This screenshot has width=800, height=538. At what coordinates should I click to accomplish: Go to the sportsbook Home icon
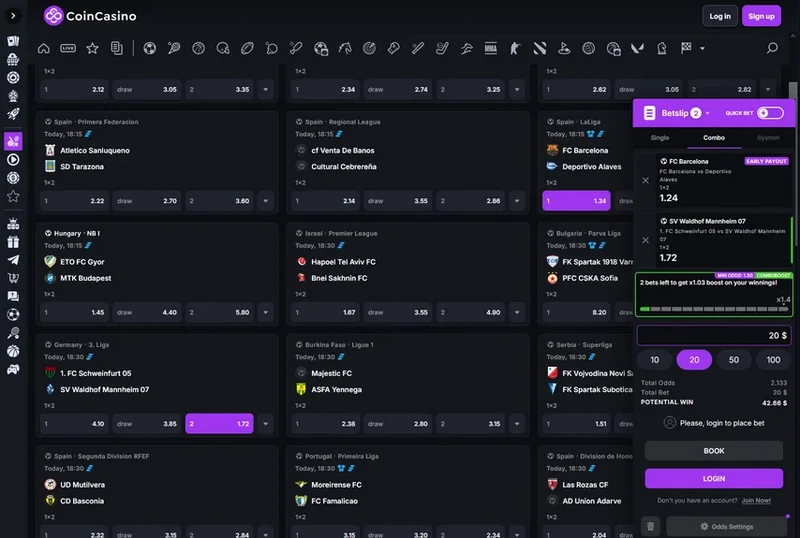43,48
